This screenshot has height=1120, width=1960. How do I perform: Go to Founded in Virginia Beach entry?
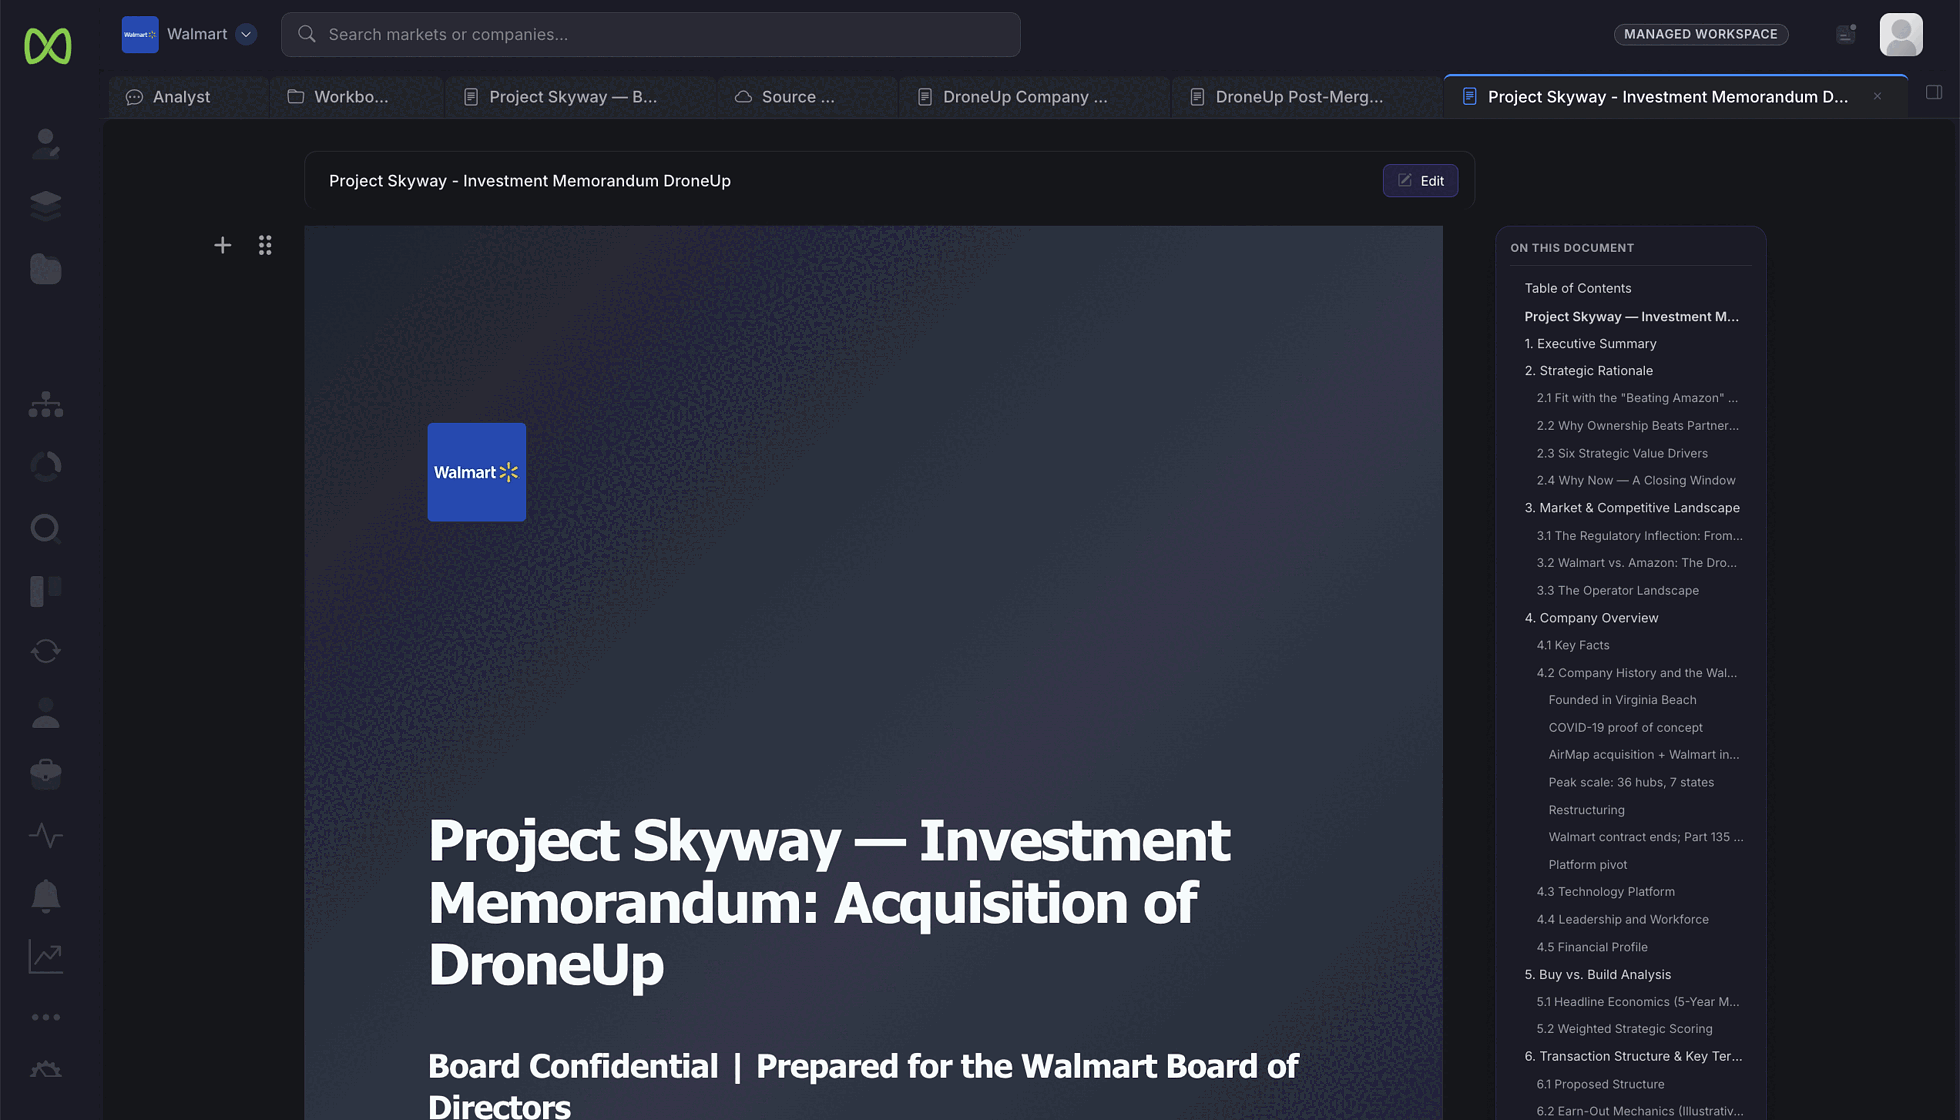1622,700
